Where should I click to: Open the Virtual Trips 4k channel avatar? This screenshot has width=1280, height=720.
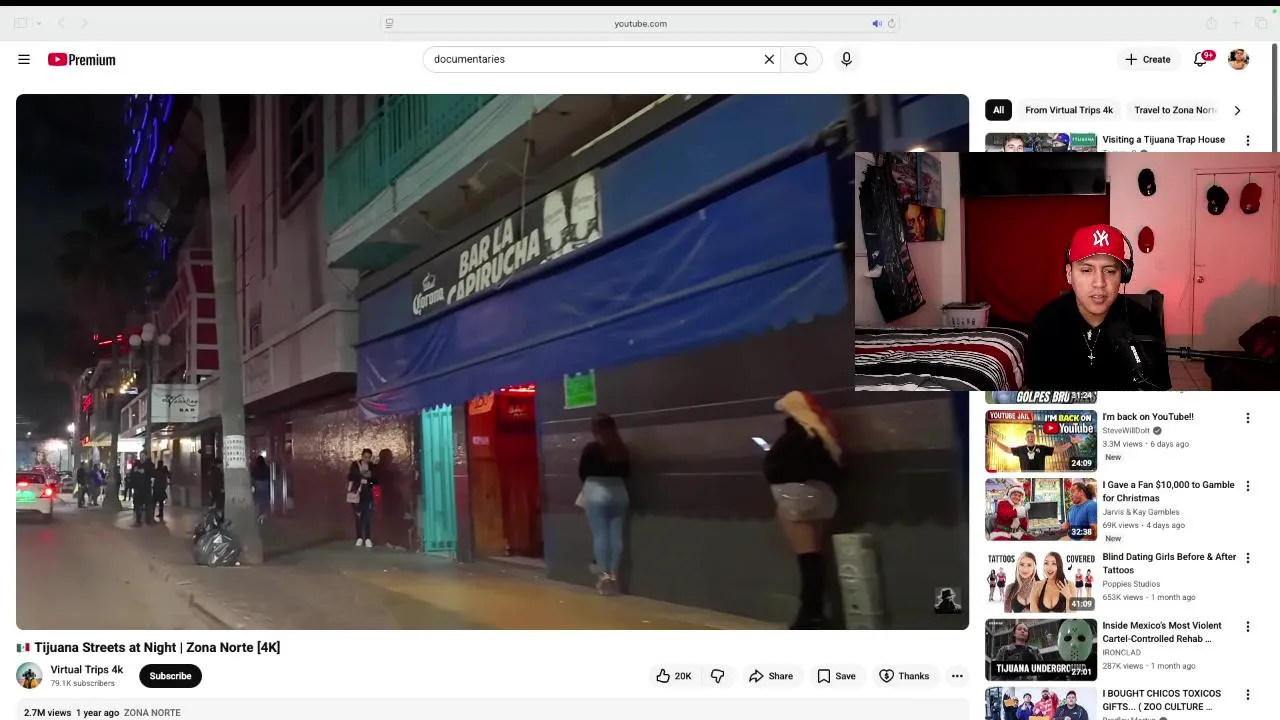29,676
